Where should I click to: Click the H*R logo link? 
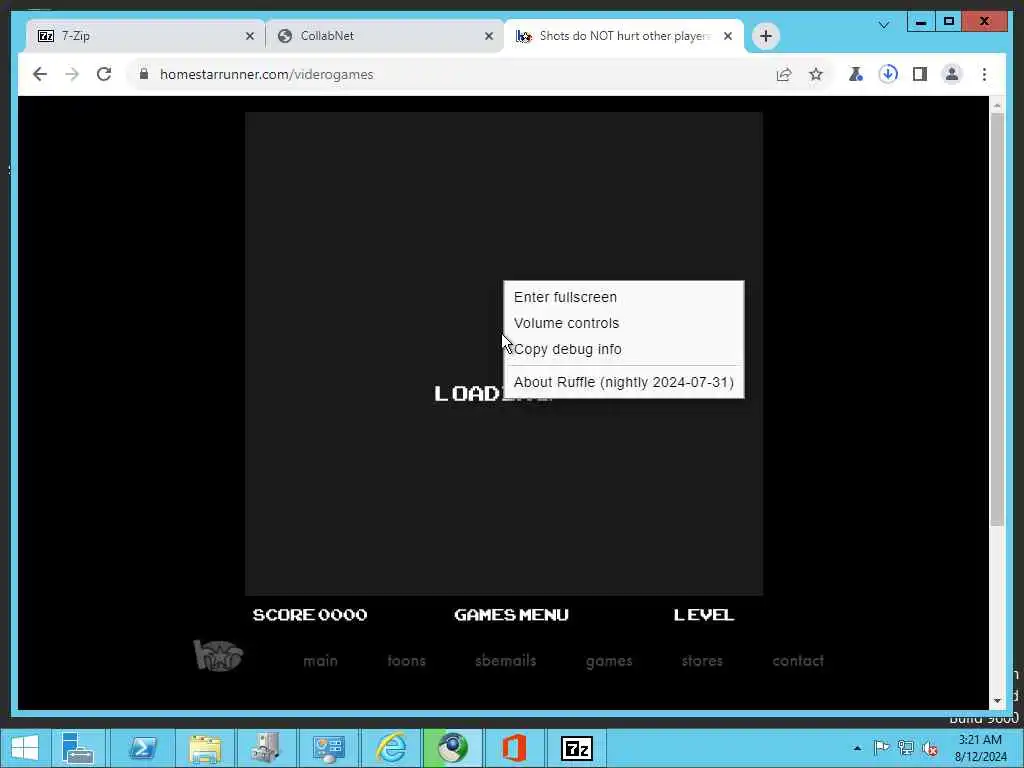coord(218,656)
